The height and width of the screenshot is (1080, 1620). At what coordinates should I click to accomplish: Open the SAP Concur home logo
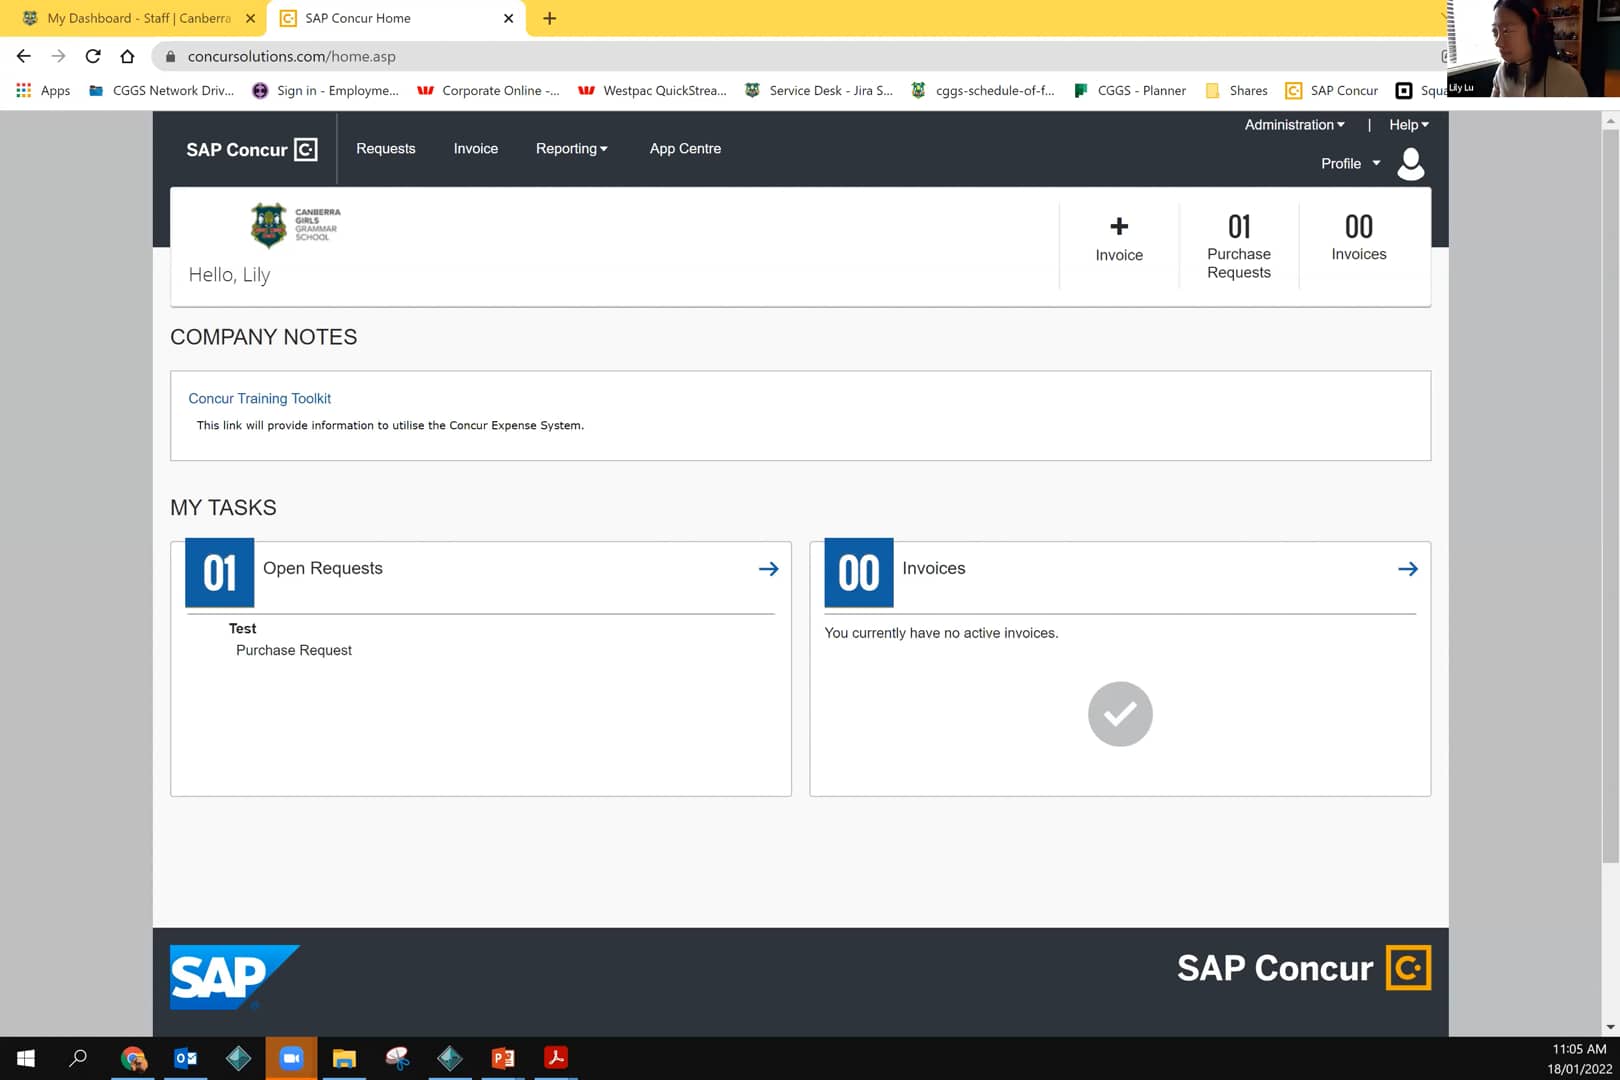point(250,148)
